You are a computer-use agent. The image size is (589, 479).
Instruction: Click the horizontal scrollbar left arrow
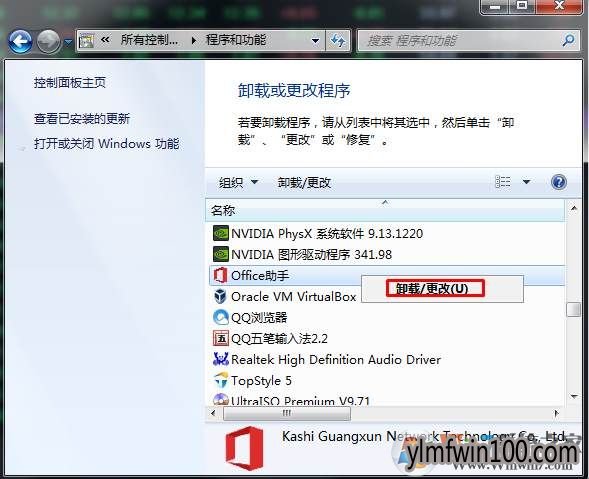pyautogui.click(x=214, y=413)
